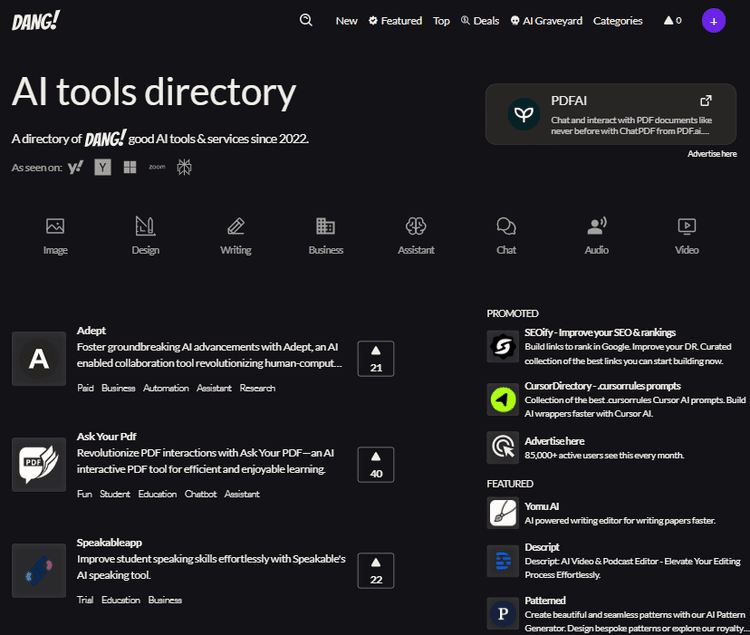This screenshot has height=635, width=750.
Task: Open the Chat category icon
Action: click(x=506, y=227)
